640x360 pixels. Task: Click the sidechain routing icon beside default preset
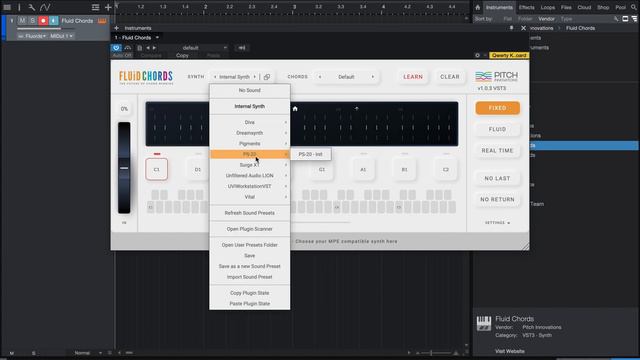coord(242,48)
